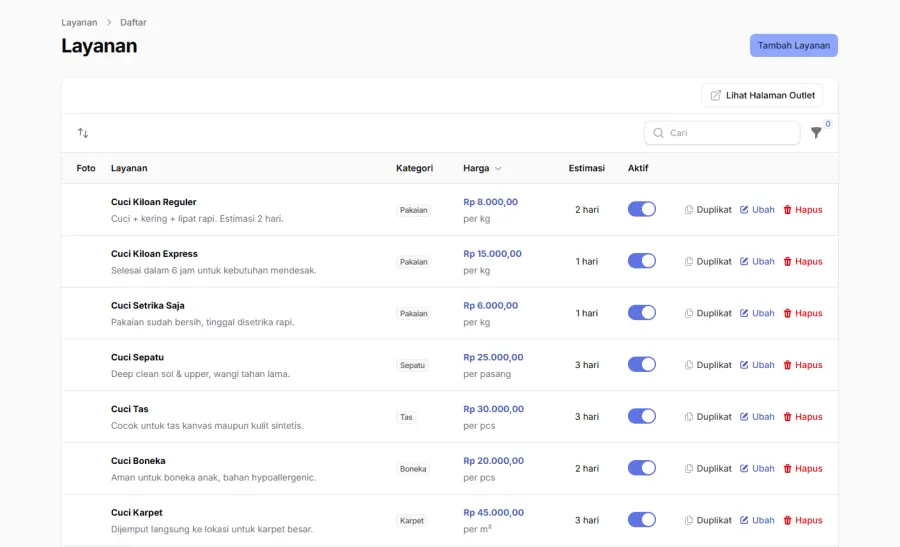Select the Cuci Sepatu service name
900x547 pixels.
pos(137,357)
